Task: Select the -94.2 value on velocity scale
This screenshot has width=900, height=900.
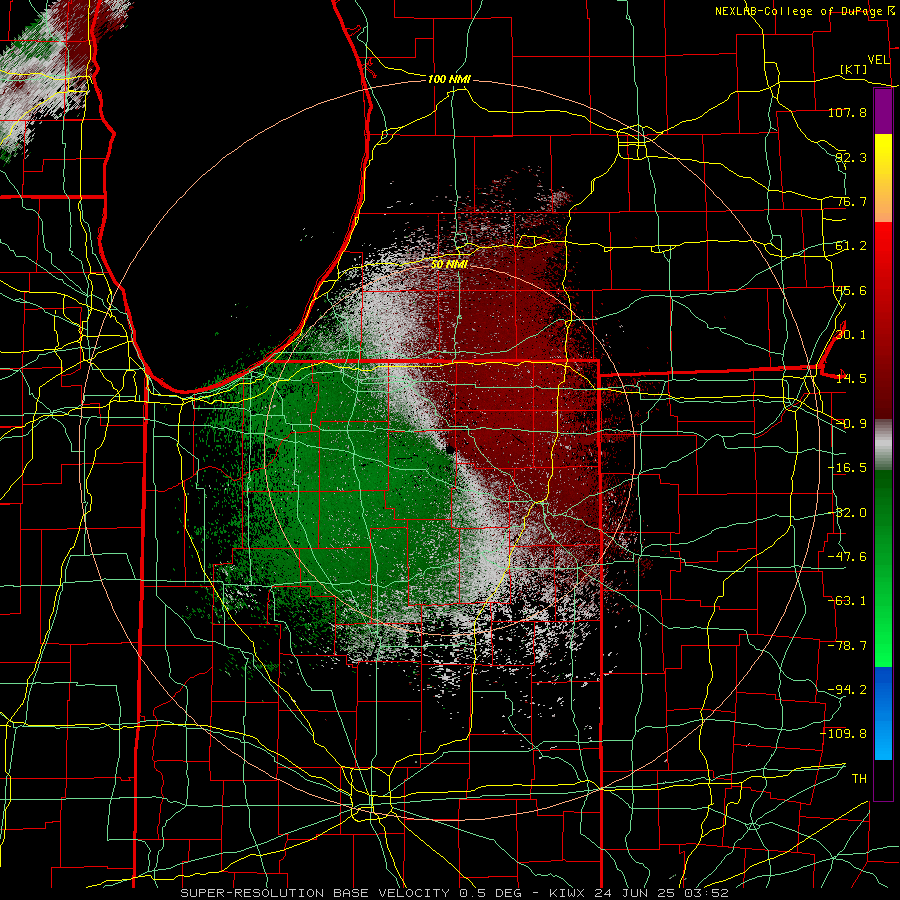Action: coord(847,690)
